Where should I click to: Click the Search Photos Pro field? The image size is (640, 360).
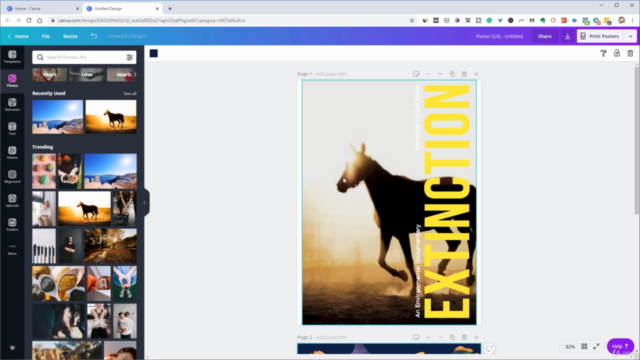[84, 58]
